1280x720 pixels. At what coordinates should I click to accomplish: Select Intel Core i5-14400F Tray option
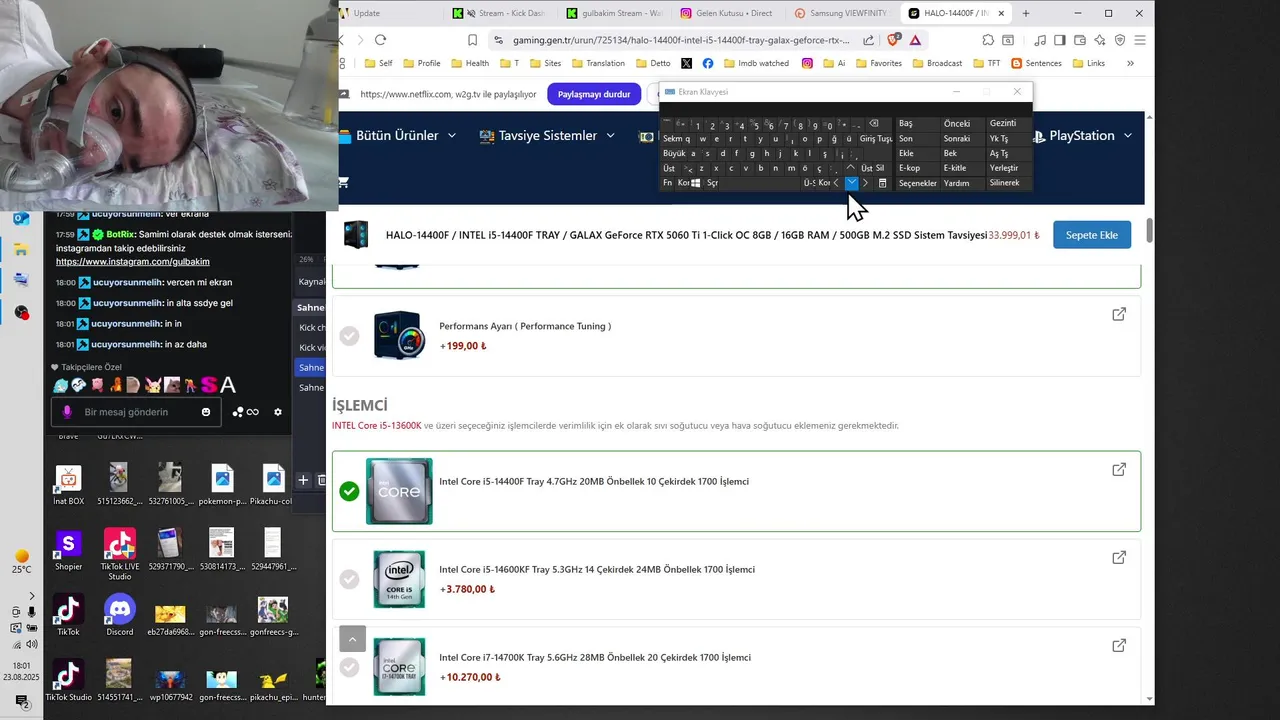coord(349,491)
